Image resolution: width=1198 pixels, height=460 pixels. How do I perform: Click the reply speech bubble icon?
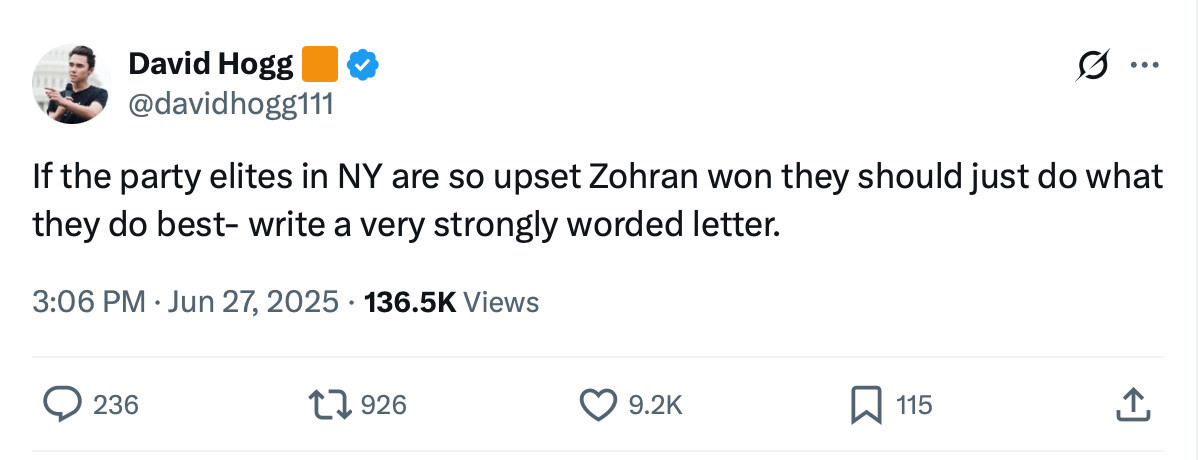coord(63,404)
